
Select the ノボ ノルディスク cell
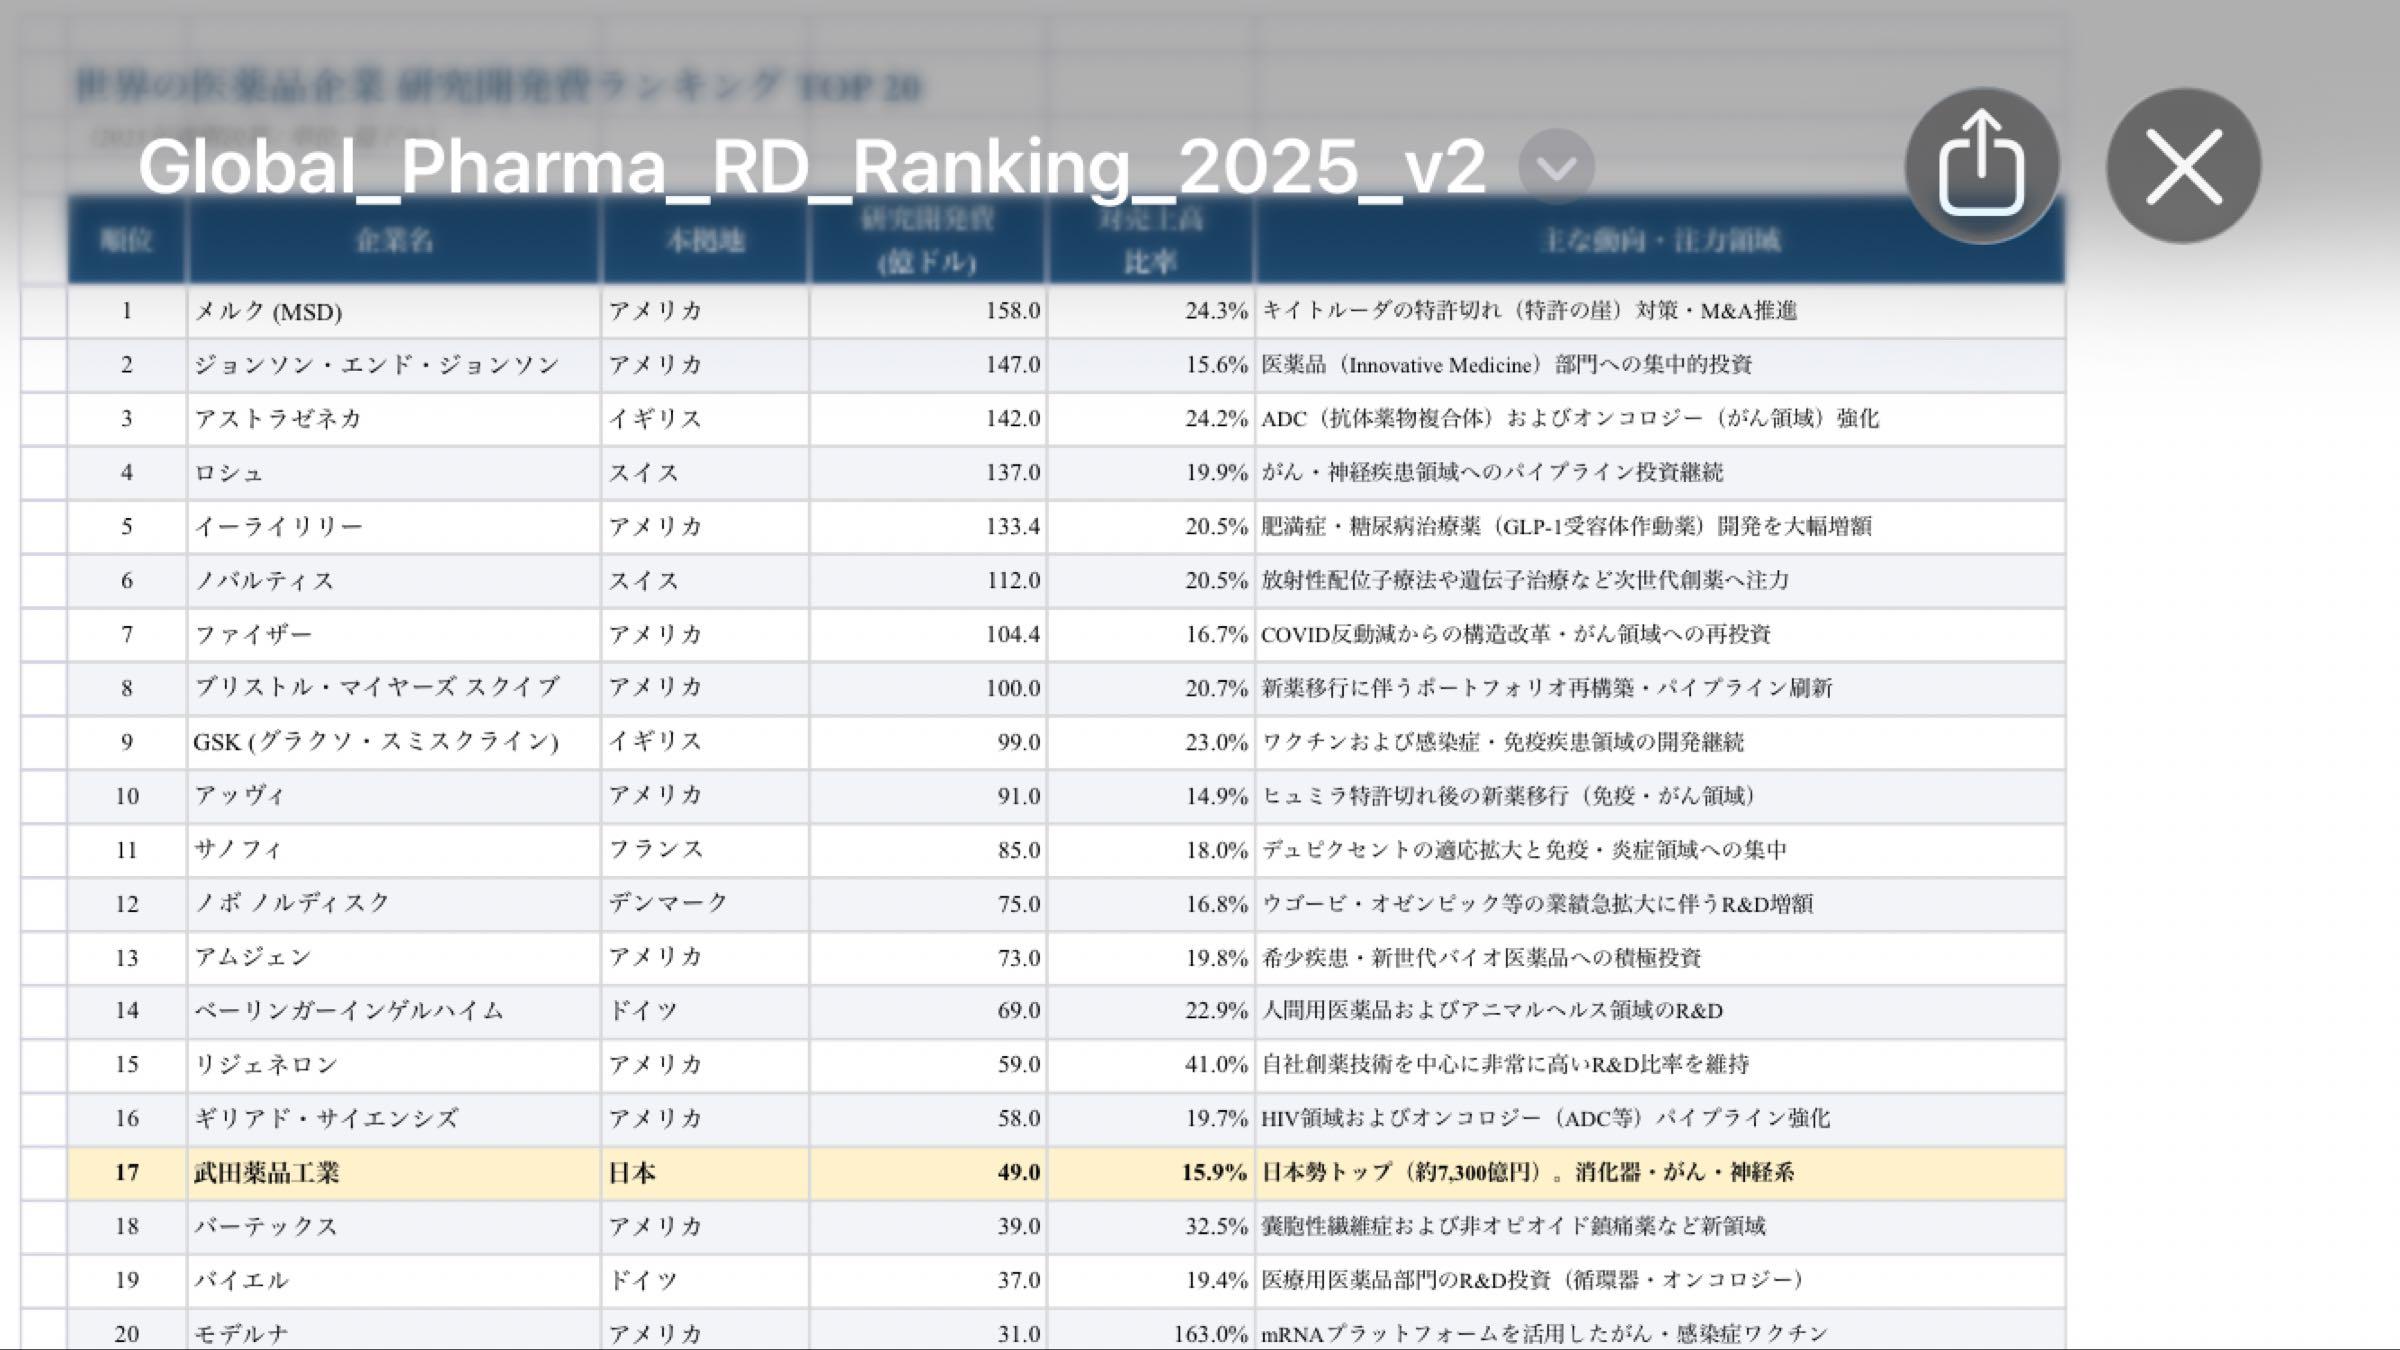coord(394,904)
